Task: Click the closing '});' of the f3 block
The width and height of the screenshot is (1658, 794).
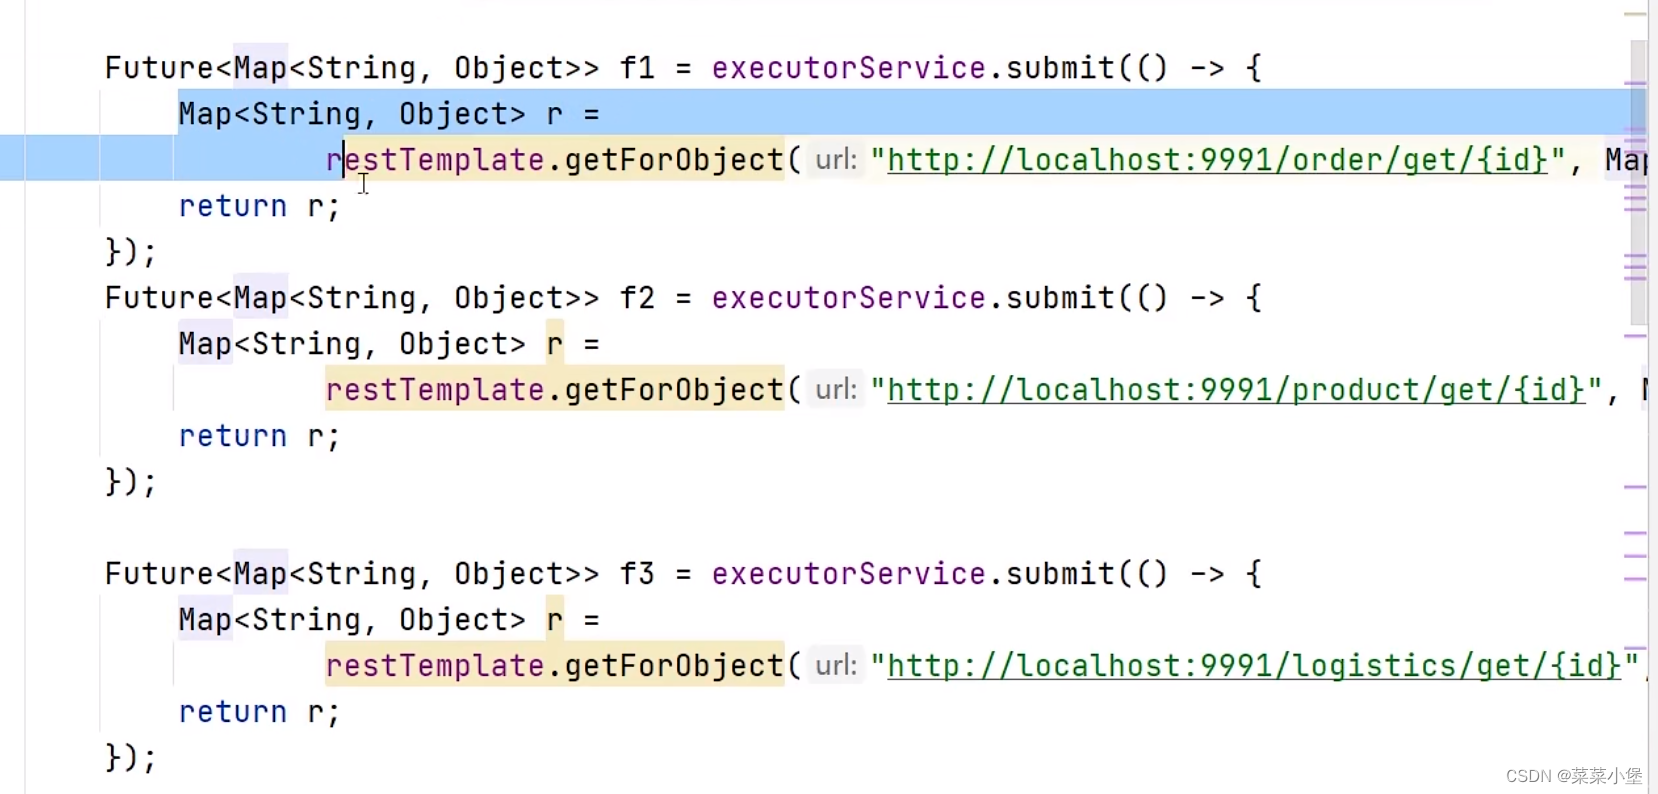Action: [131, 758]
